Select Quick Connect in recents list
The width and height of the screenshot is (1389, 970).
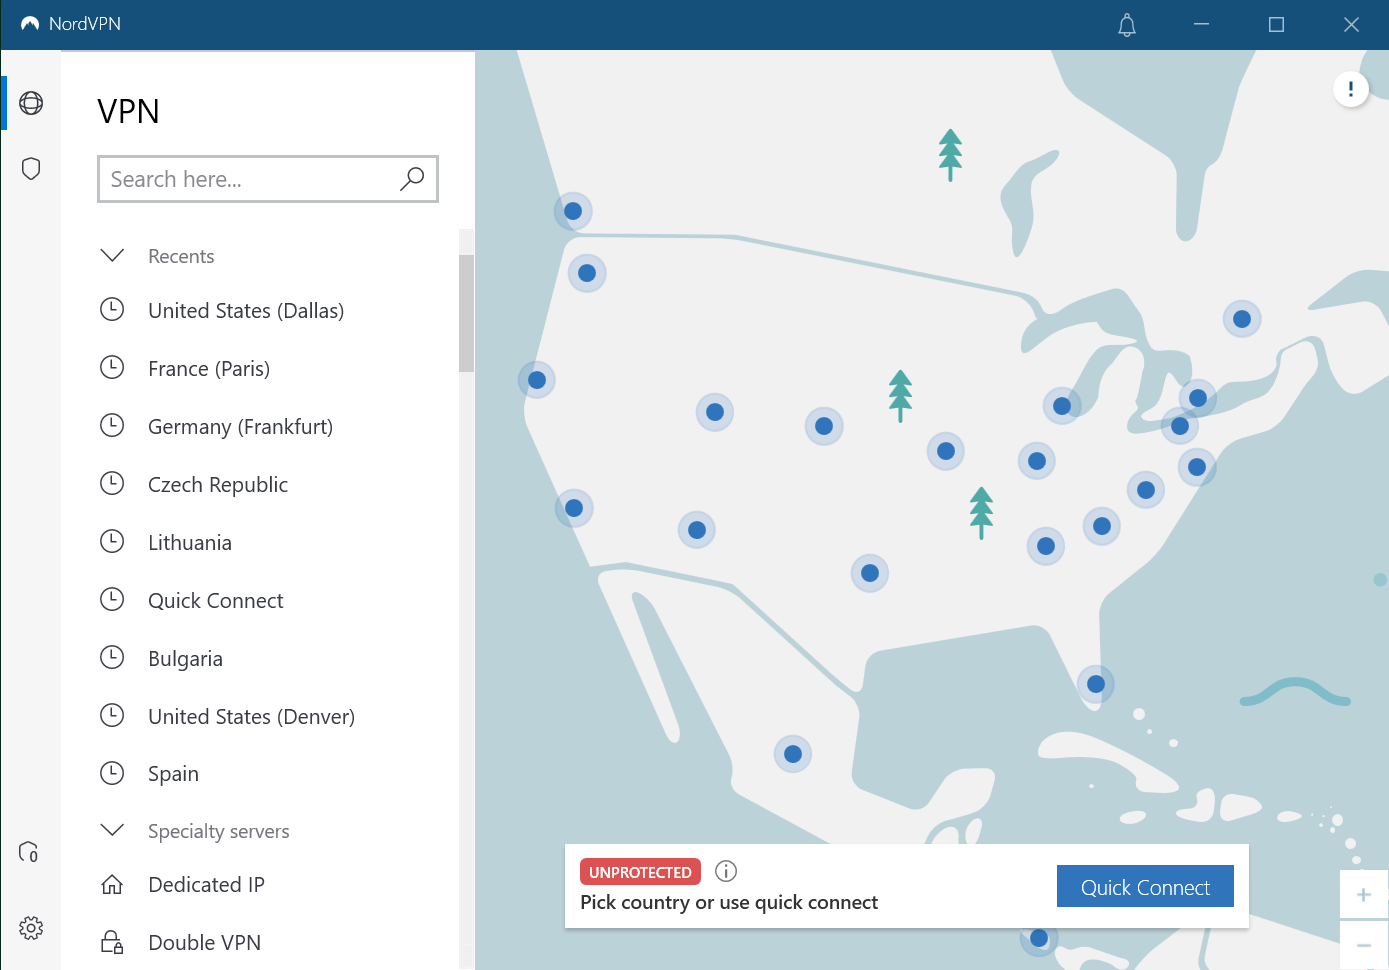[216, 601]
